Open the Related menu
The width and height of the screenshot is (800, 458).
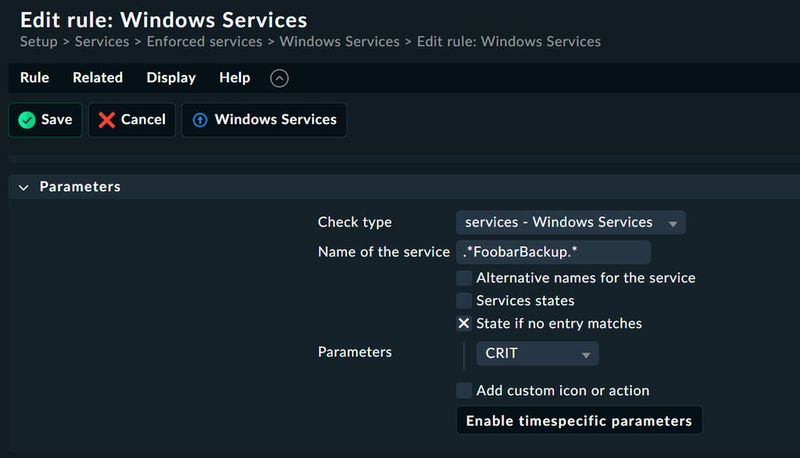98,78
